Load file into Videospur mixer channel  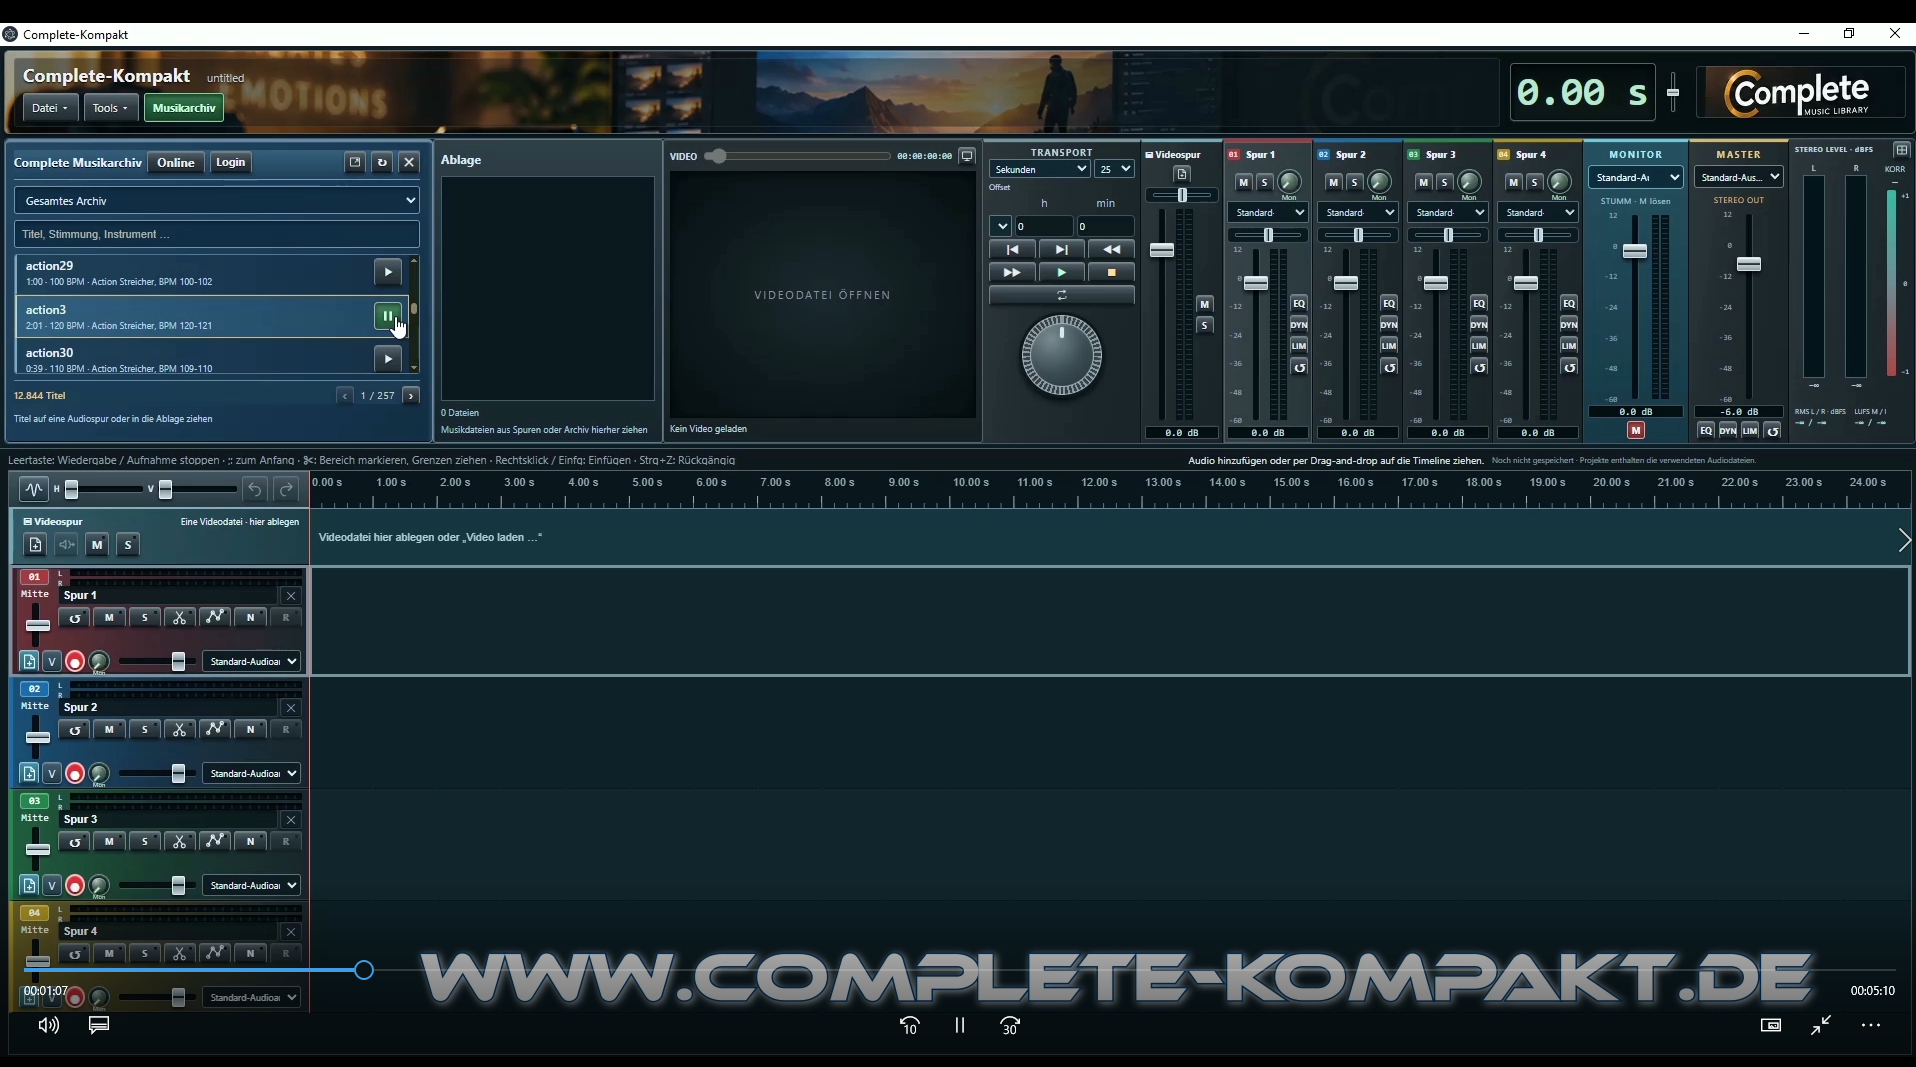(x=1182, y=174)
